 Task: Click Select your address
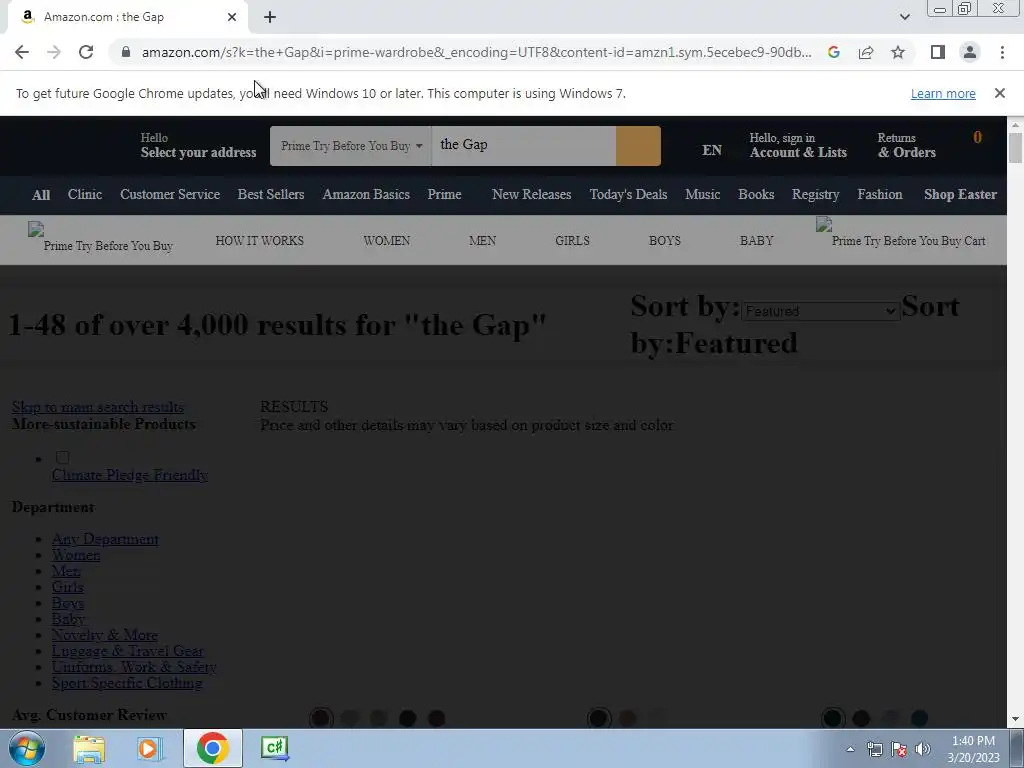pyautogui.click(x=199, y=152)
